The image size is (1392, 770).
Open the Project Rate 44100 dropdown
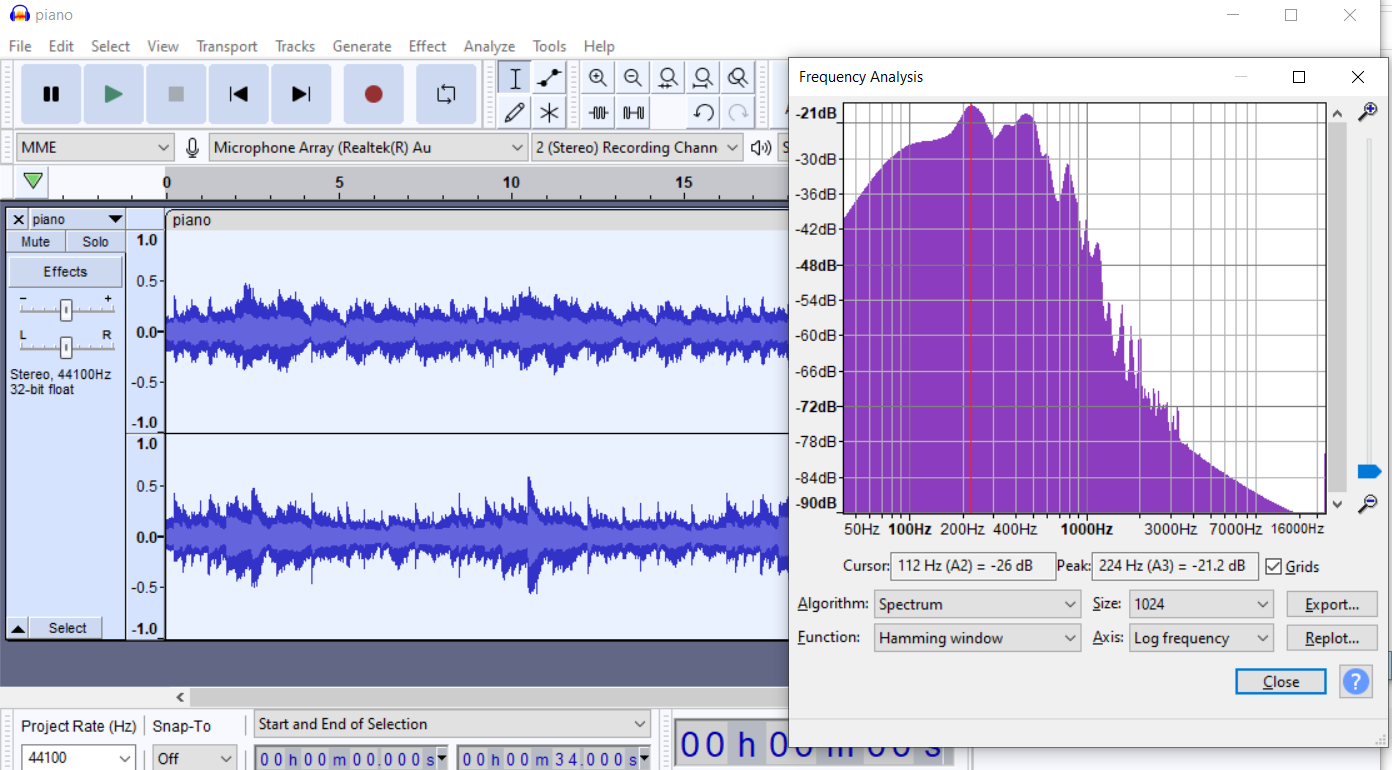tap(78, 758)
